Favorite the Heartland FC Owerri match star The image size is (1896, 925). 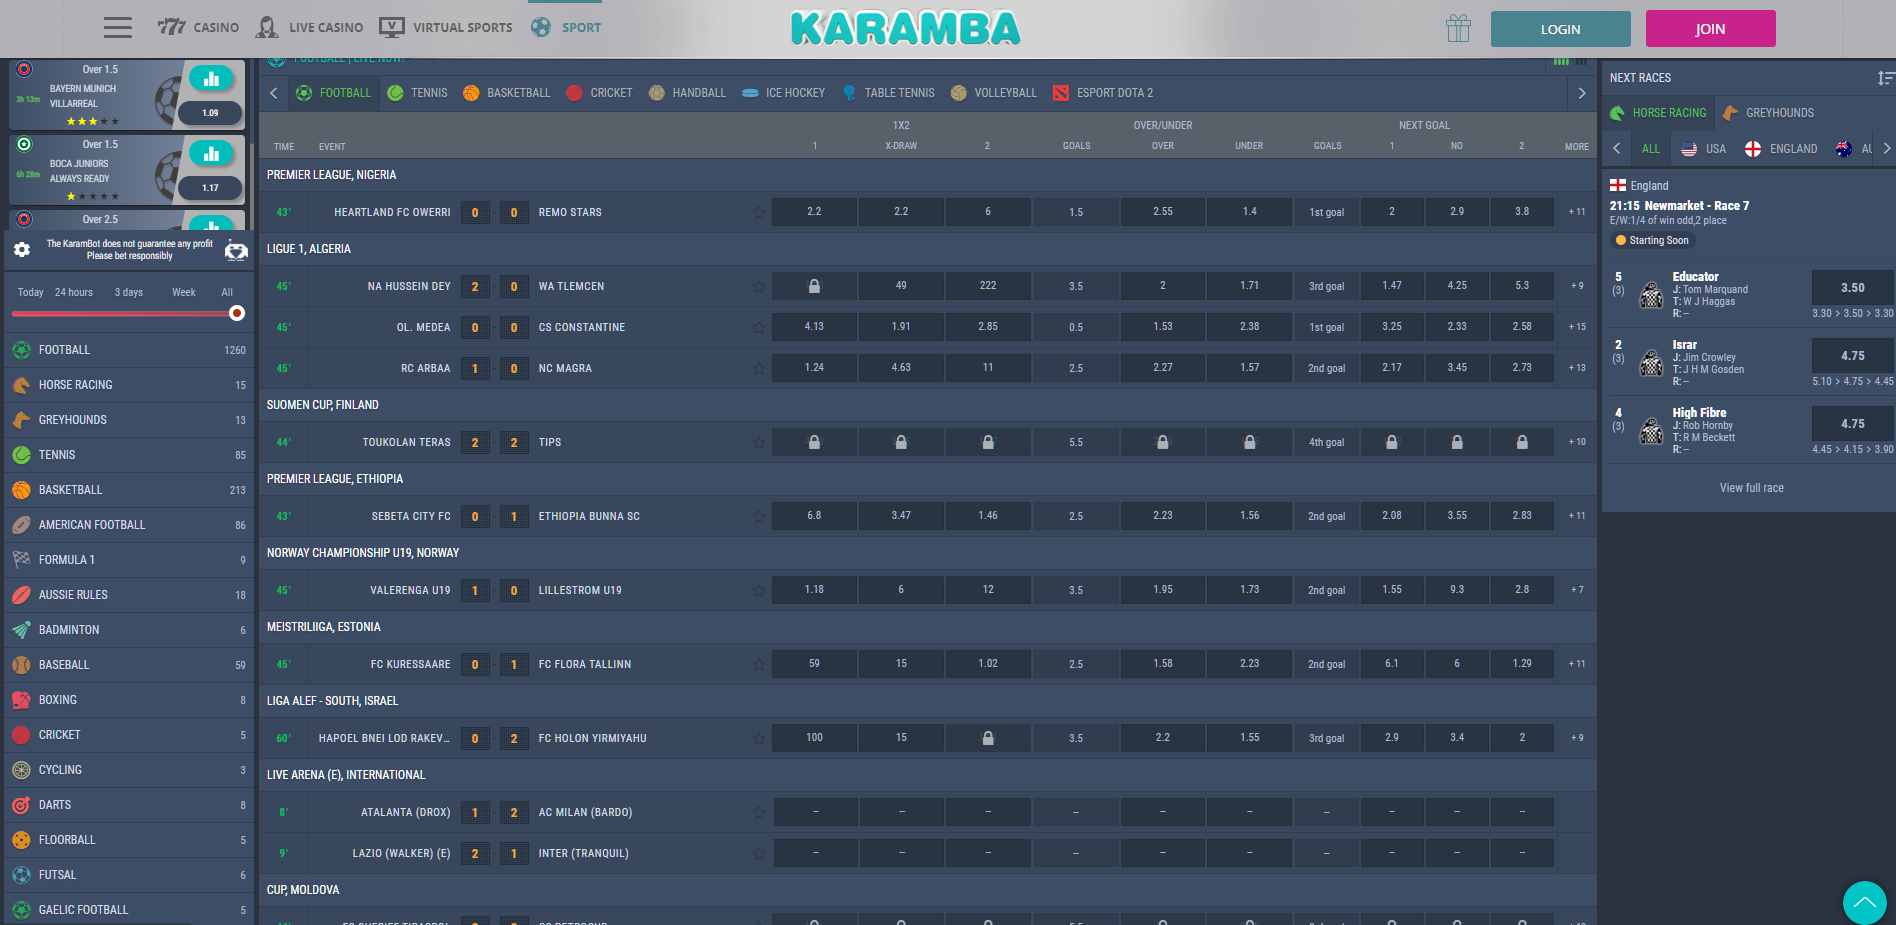759,212
